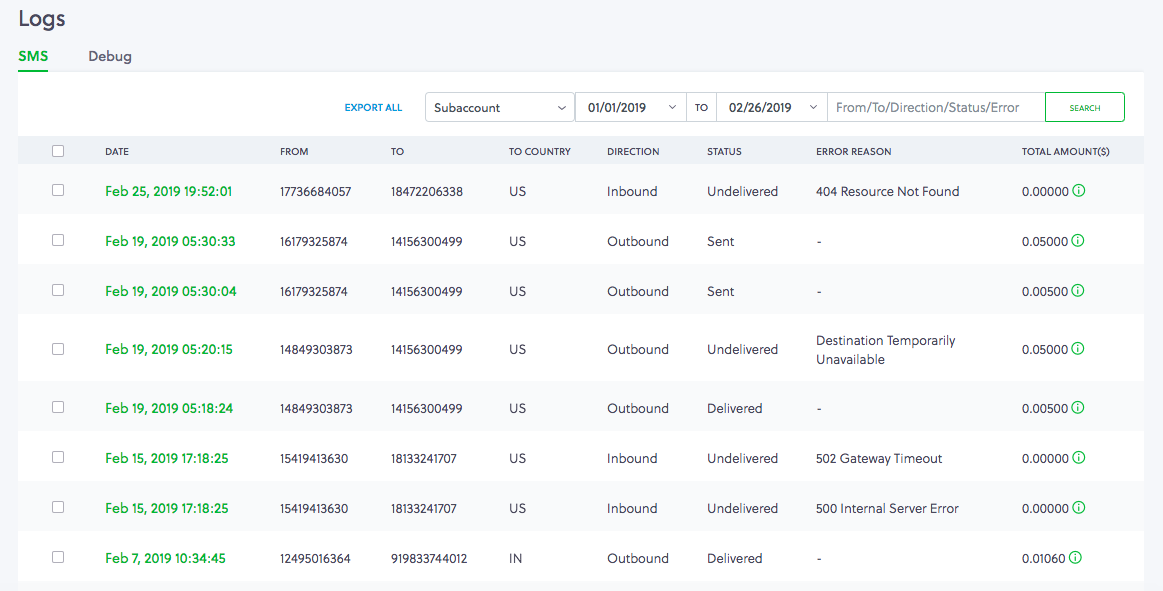Open the Subaccount dropdown
This screenshot has width=1163, height=591.
coord(499,107)
